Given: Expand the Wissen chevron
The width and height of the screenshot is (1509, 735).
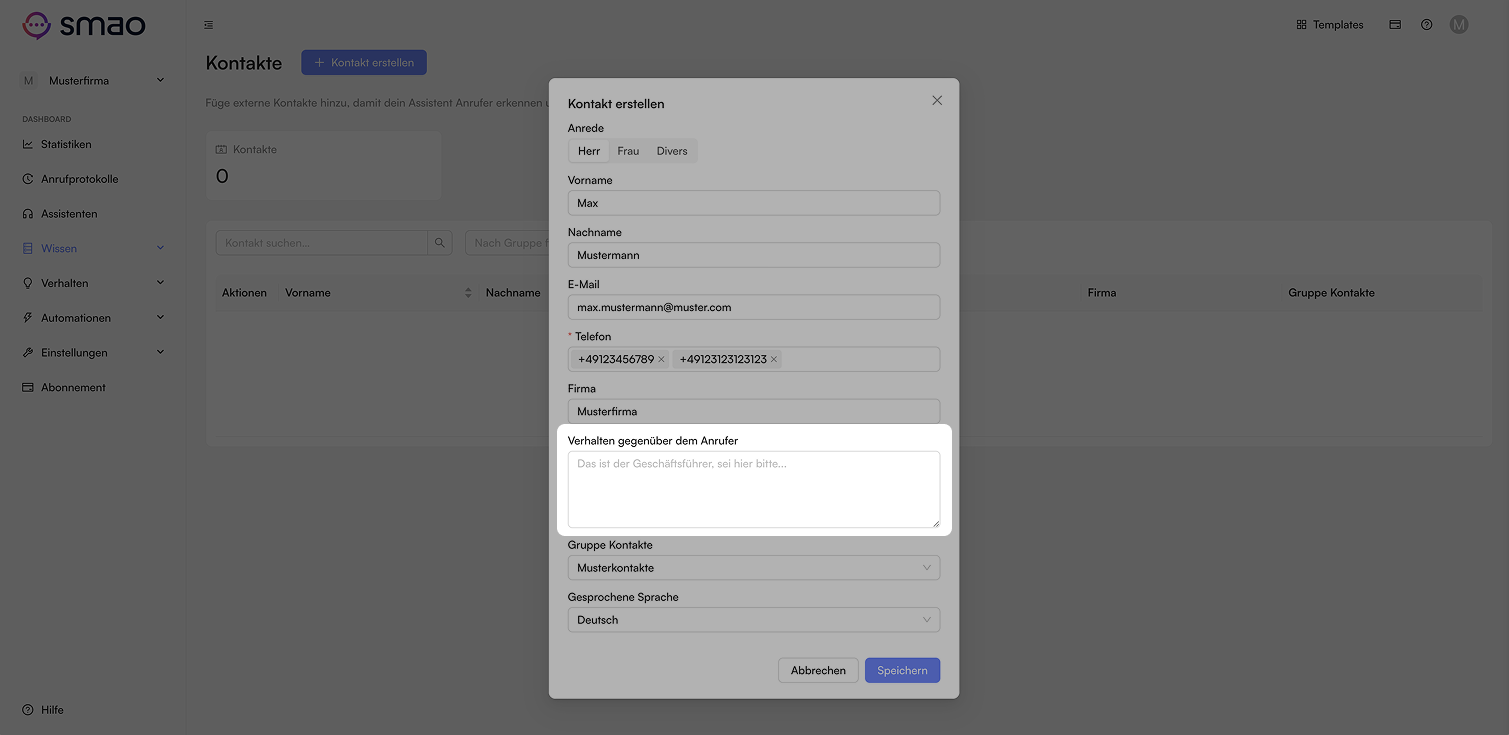Looking at the screenshot, I should click(x=160, y=248).
